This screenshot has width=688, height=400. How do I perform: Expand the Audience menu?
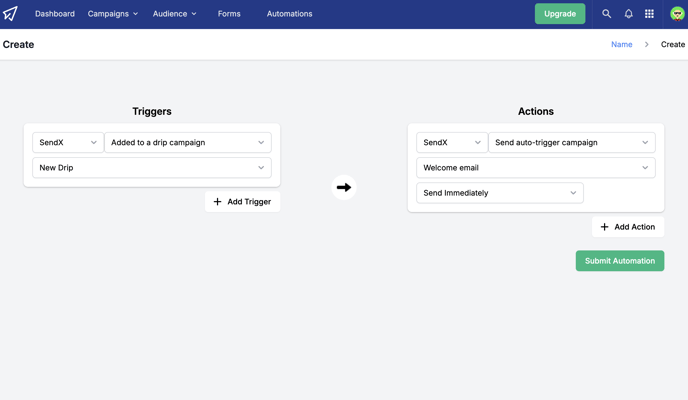click(175, 14)
